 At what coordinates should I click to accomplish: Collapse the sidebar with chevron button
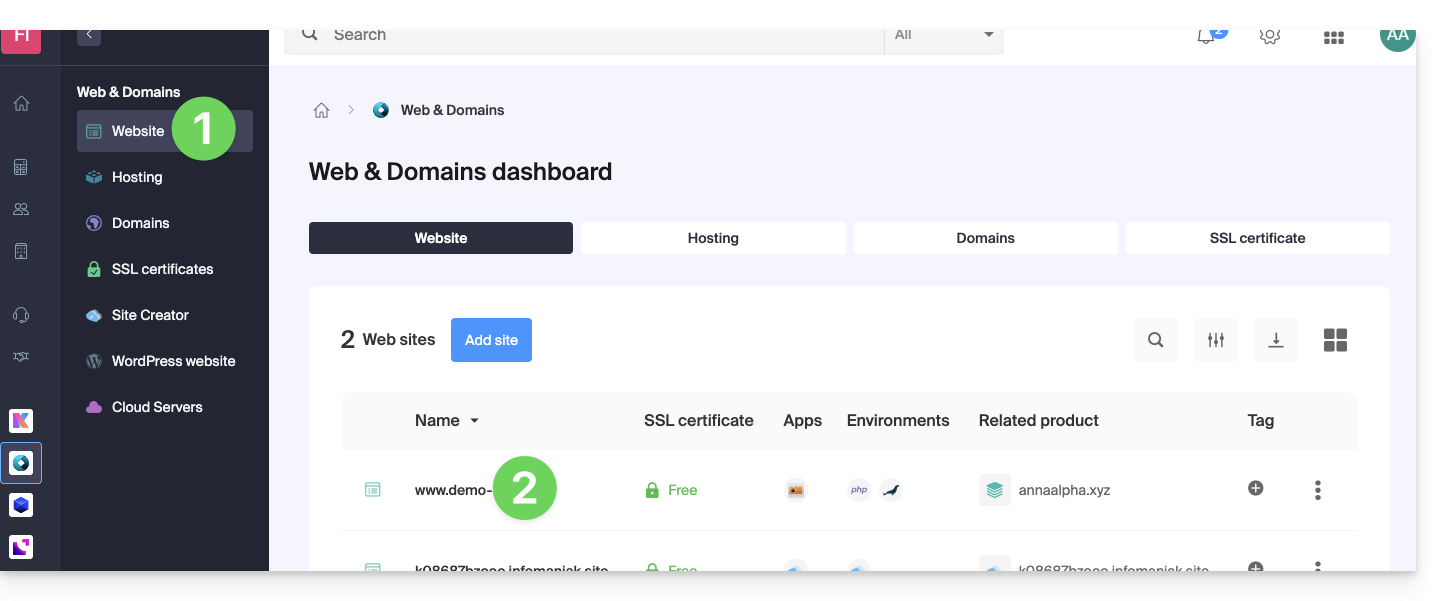click(89, 35)
